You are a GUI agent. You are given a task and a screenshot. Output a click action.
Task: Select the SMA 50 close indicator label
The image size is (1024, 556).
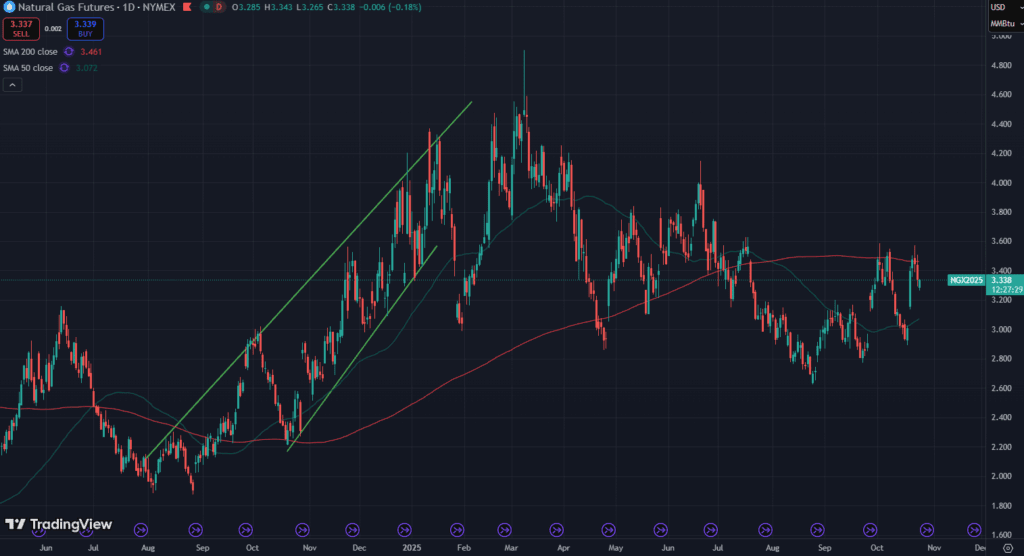coord(27,68)
